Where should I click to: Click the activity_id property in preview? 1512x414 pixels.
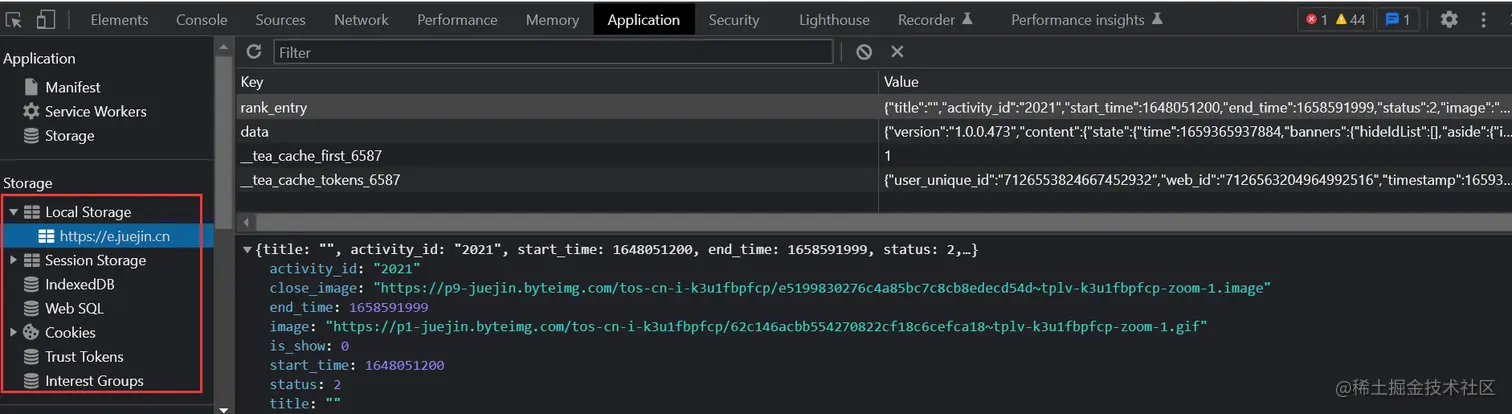(x=316, y=268)
